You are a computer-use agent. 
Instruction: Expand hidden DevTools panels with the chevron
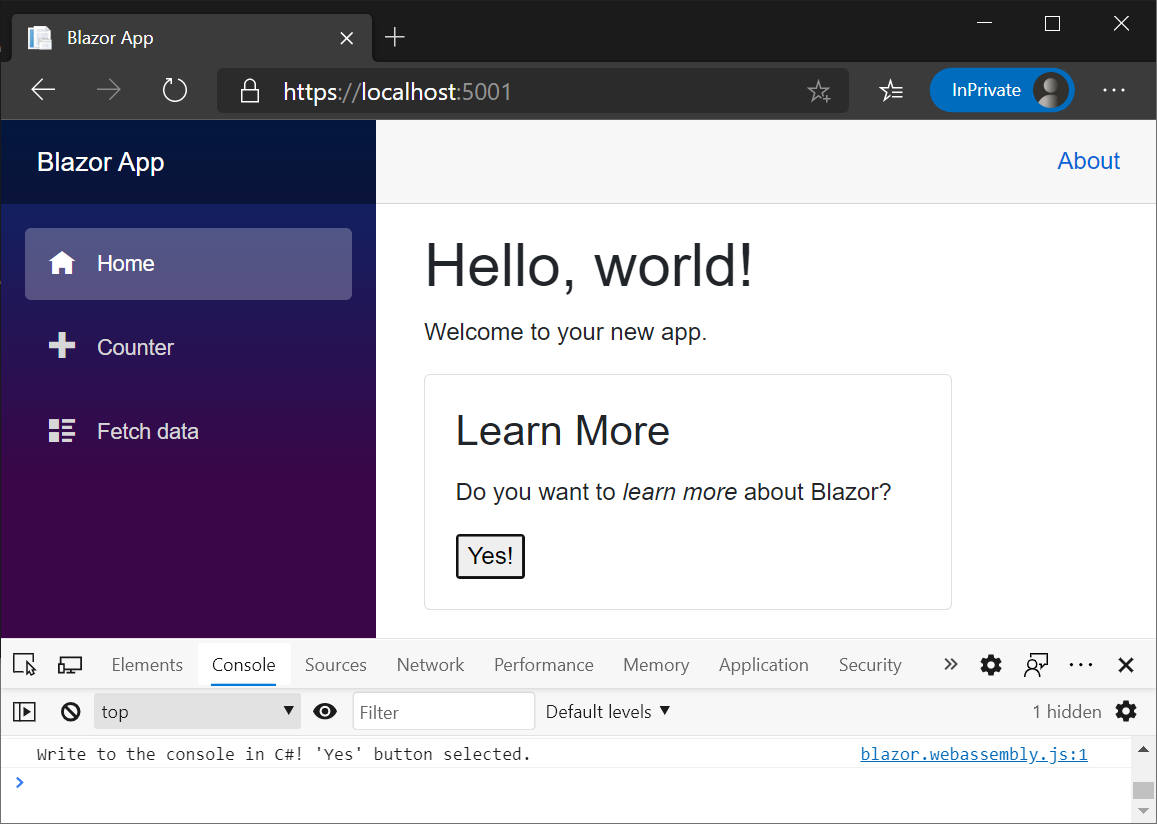pos(949,664)
